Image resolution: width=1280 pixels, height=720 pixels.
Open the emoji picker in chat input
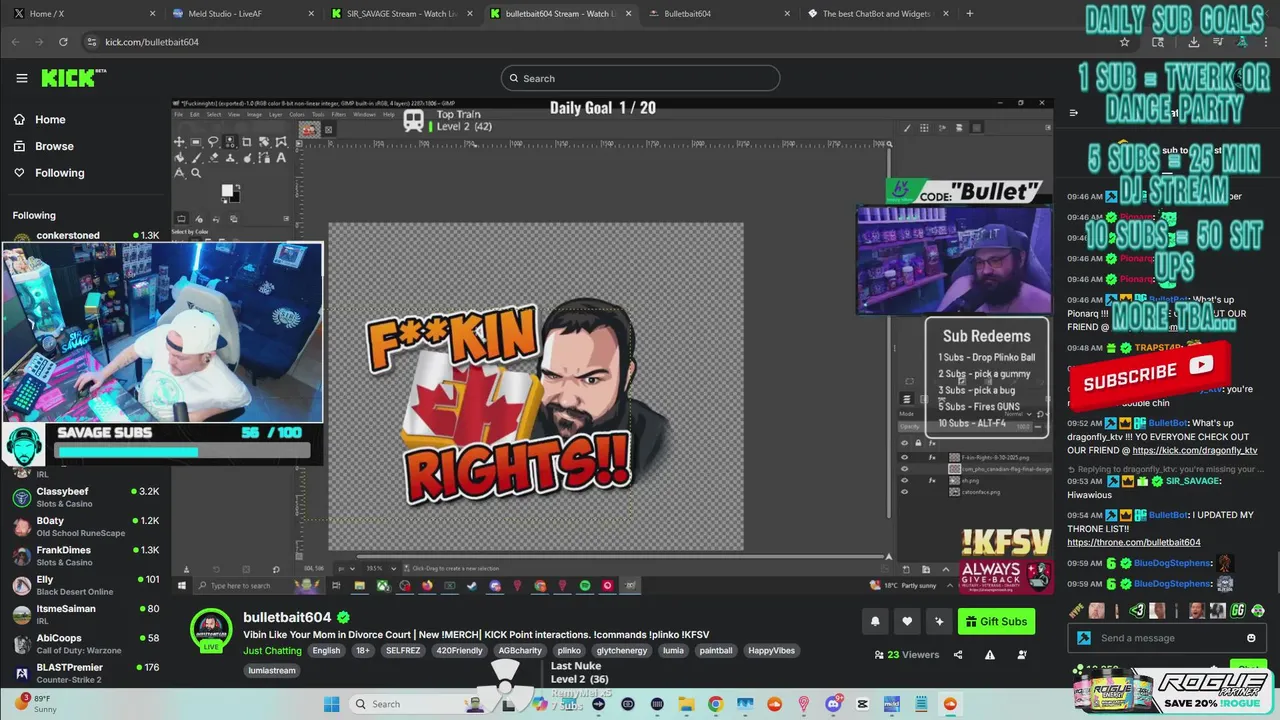pos(1251,638)
